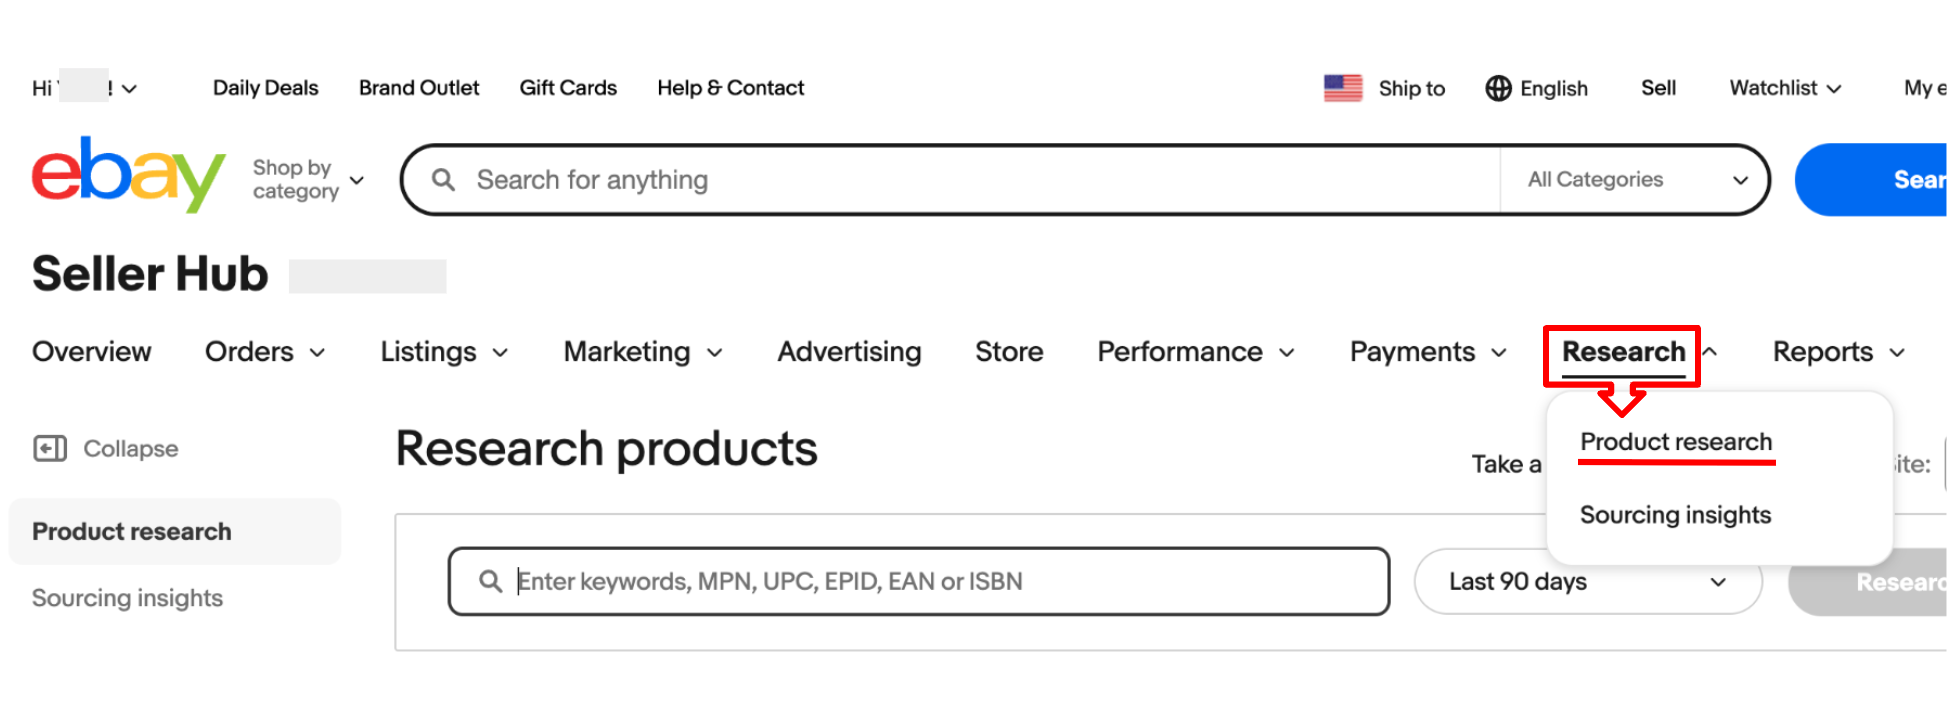Screen dimensions: 1960x728
Task: Switch to the Advertising tab
Action: click(x=849, y=352)
